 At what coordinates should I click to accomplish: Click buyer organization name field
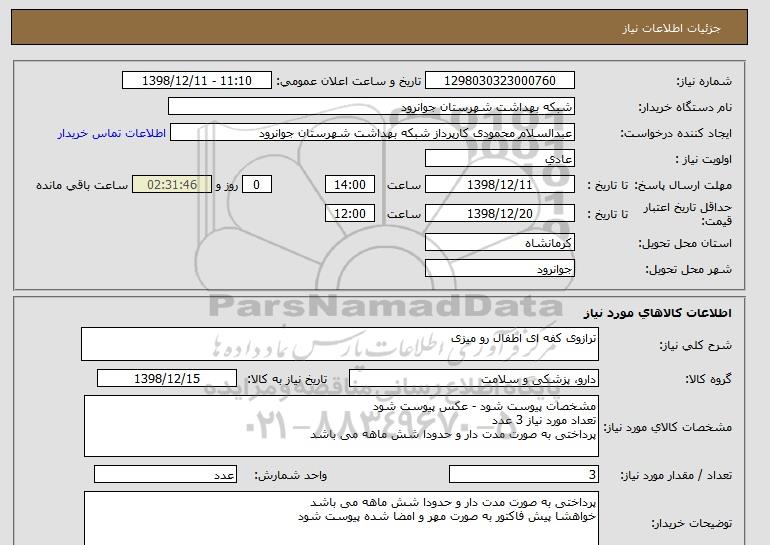pyautogui.click(x=371, y=107)
